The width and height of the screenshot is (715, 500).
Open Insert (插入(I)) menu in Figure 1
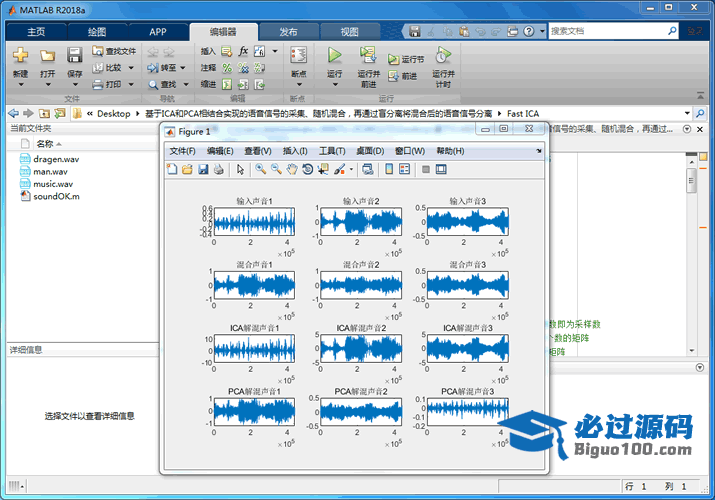[295, 151]
